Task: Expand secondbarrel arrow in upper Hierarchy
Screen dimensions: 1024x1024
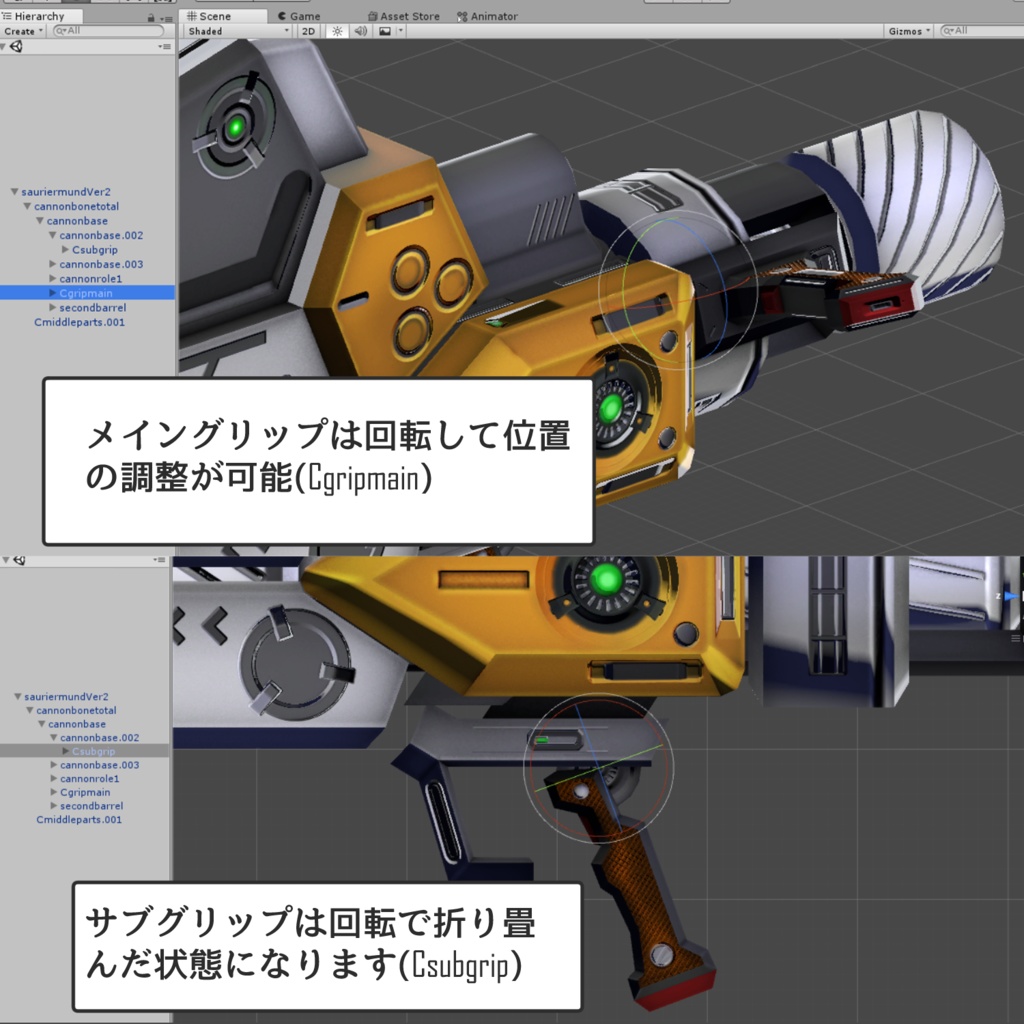Action: coord(52,307)
